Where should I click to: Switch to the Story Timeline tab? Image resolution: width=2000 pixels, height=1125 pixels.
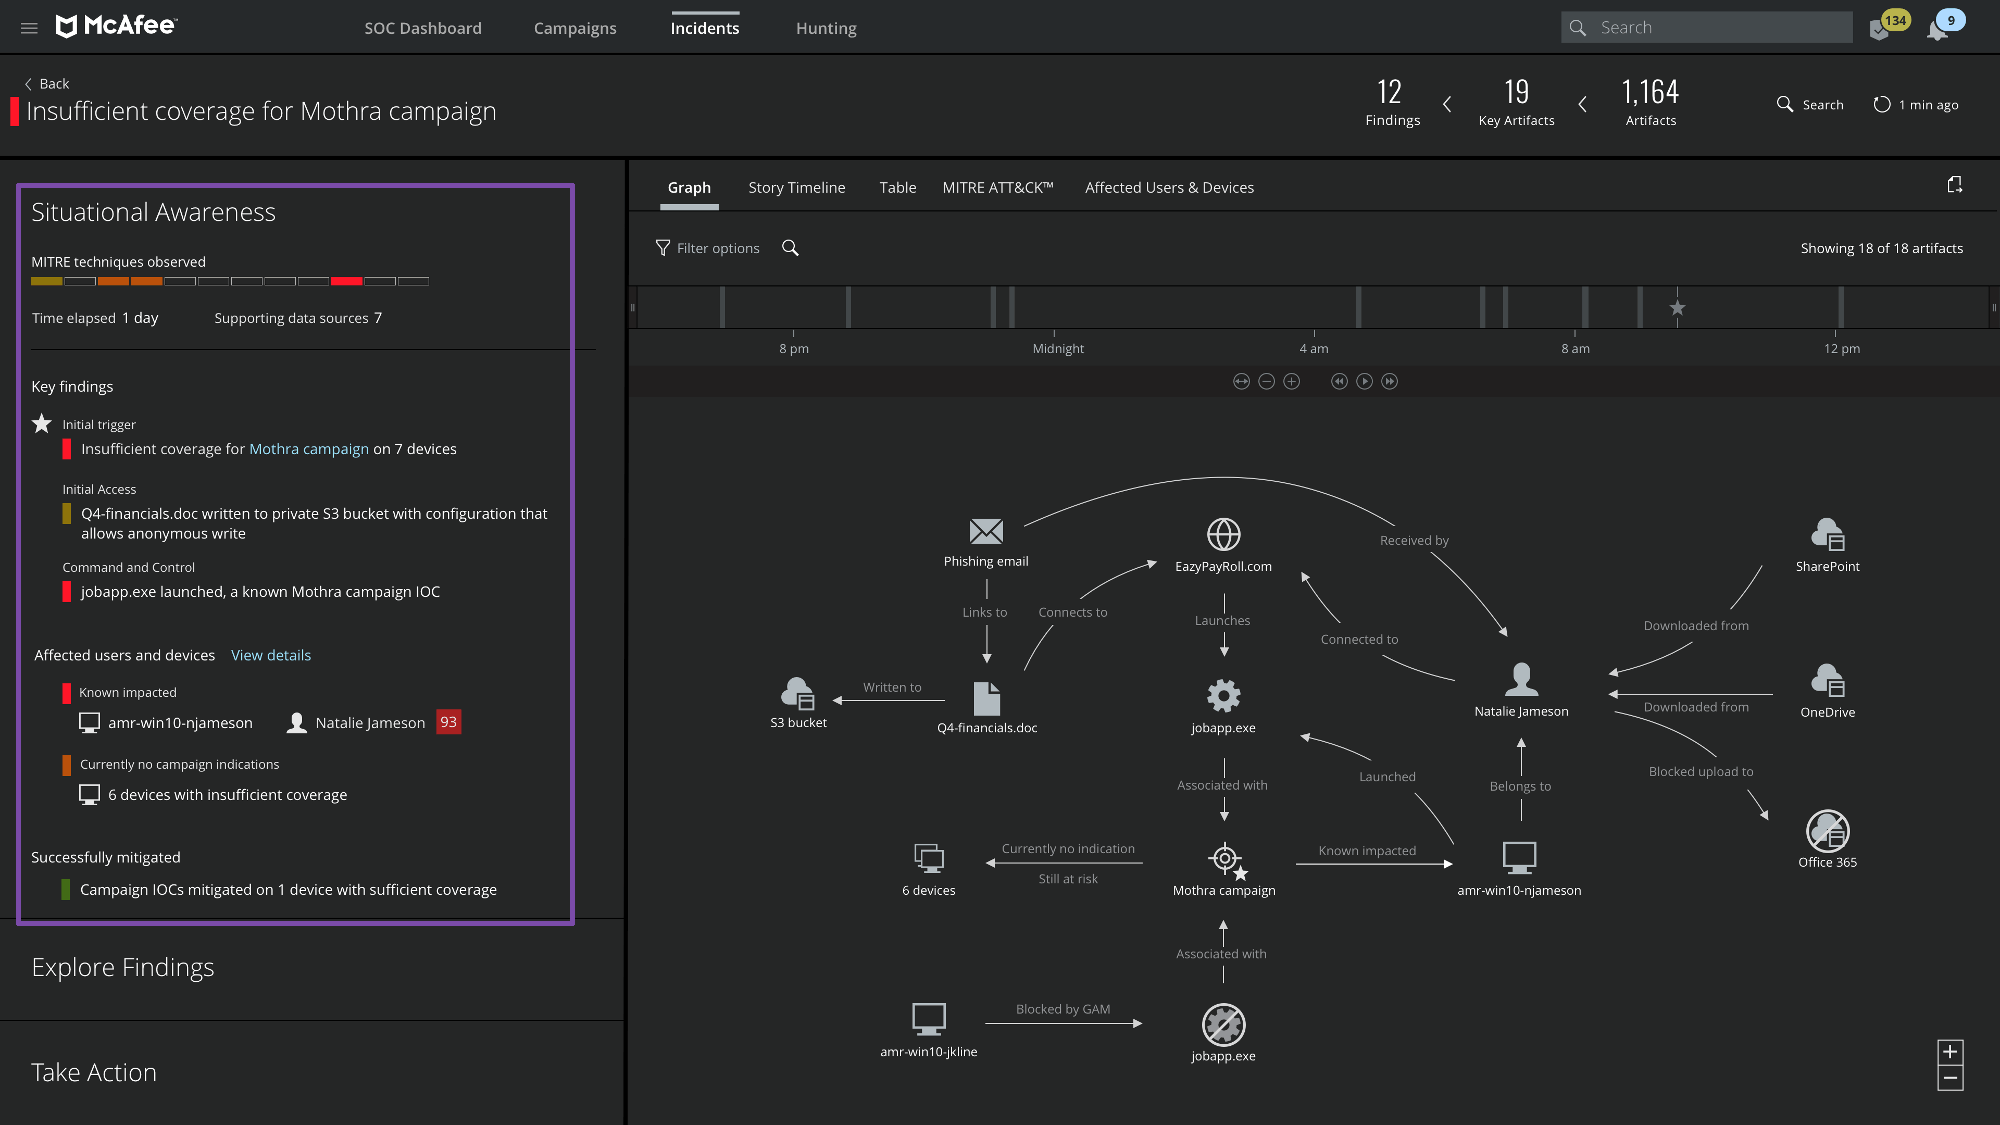tap(797, 188)
